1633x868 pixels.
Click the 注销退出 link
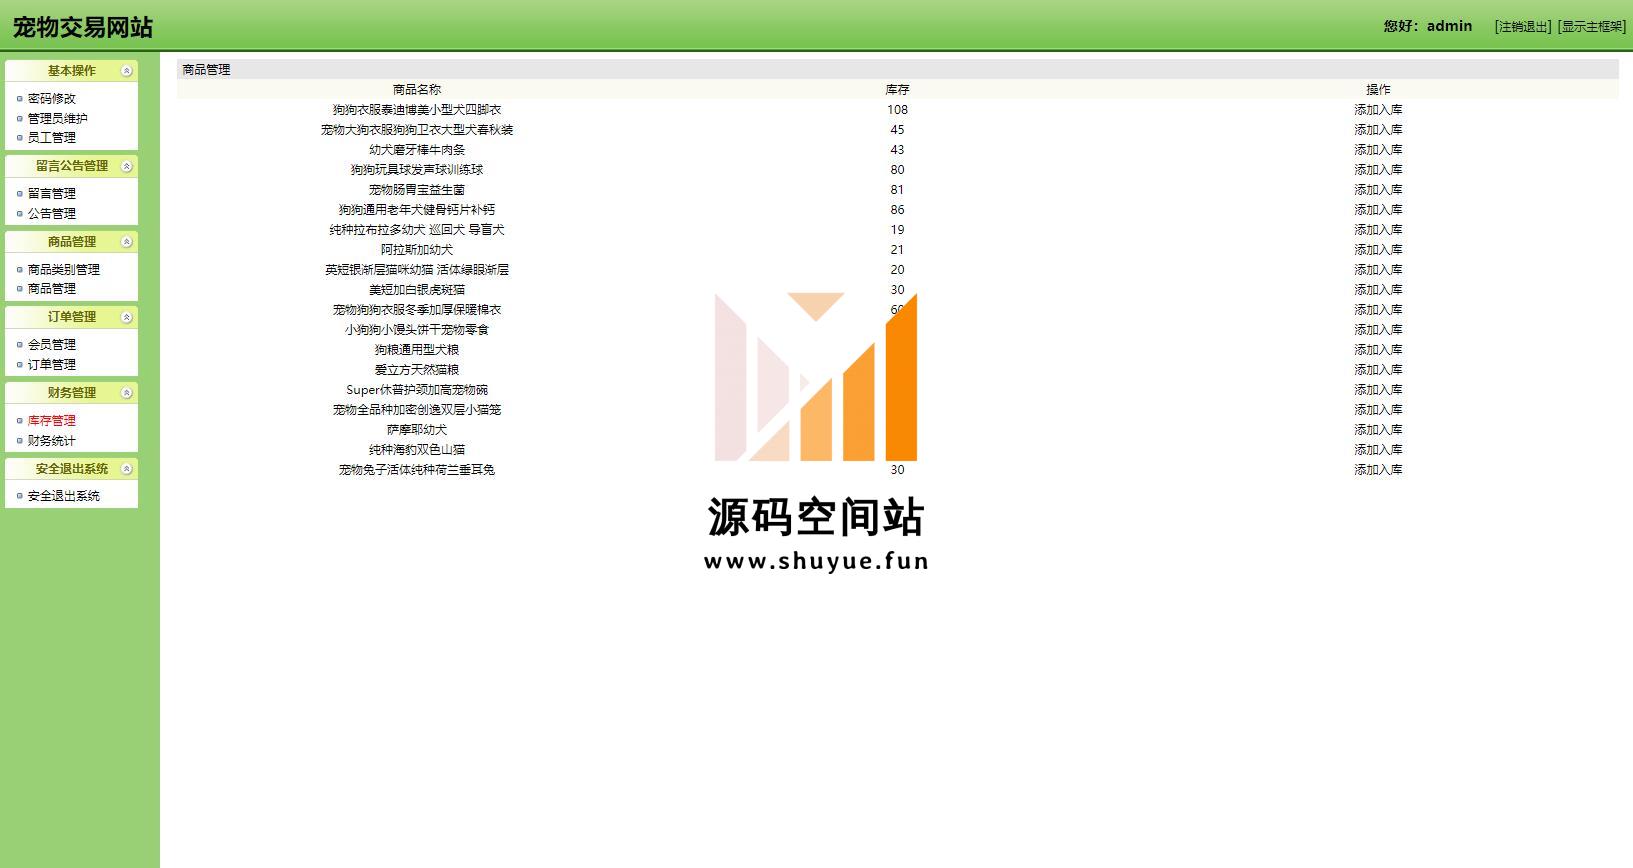click(1523, 27)
